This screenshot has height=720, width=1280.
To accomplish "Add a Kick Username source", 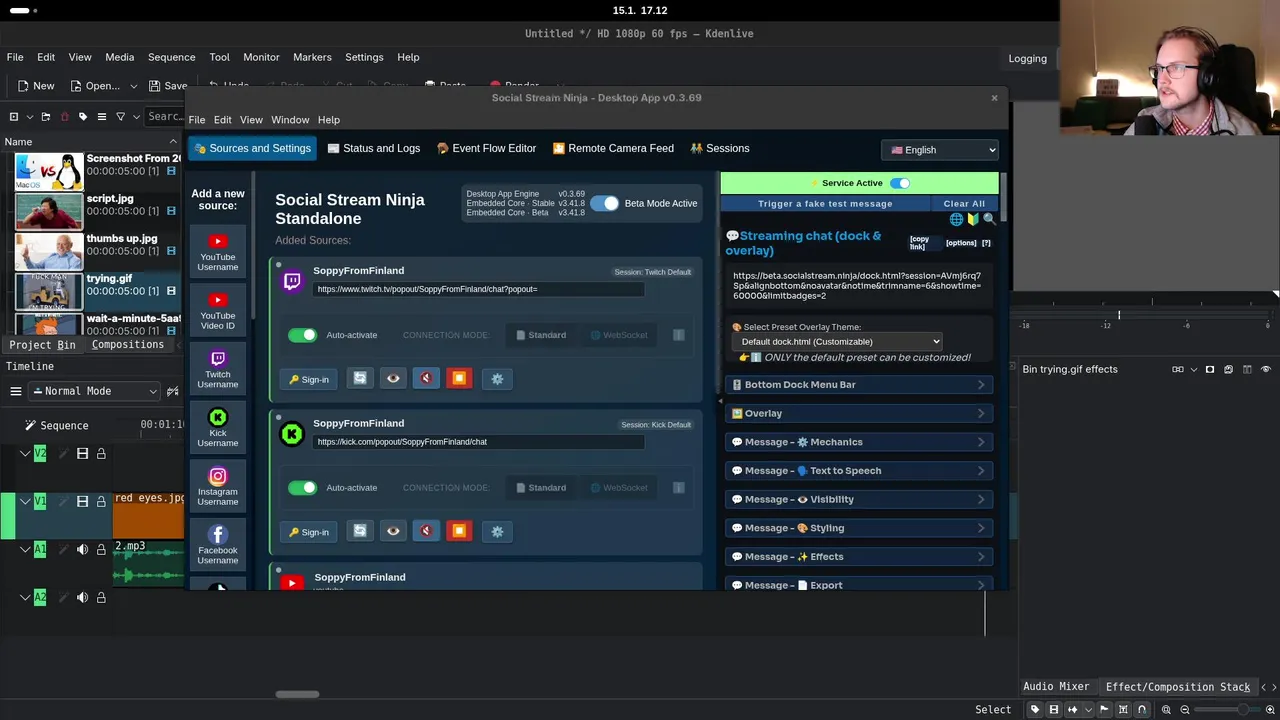I will (218, 427).
